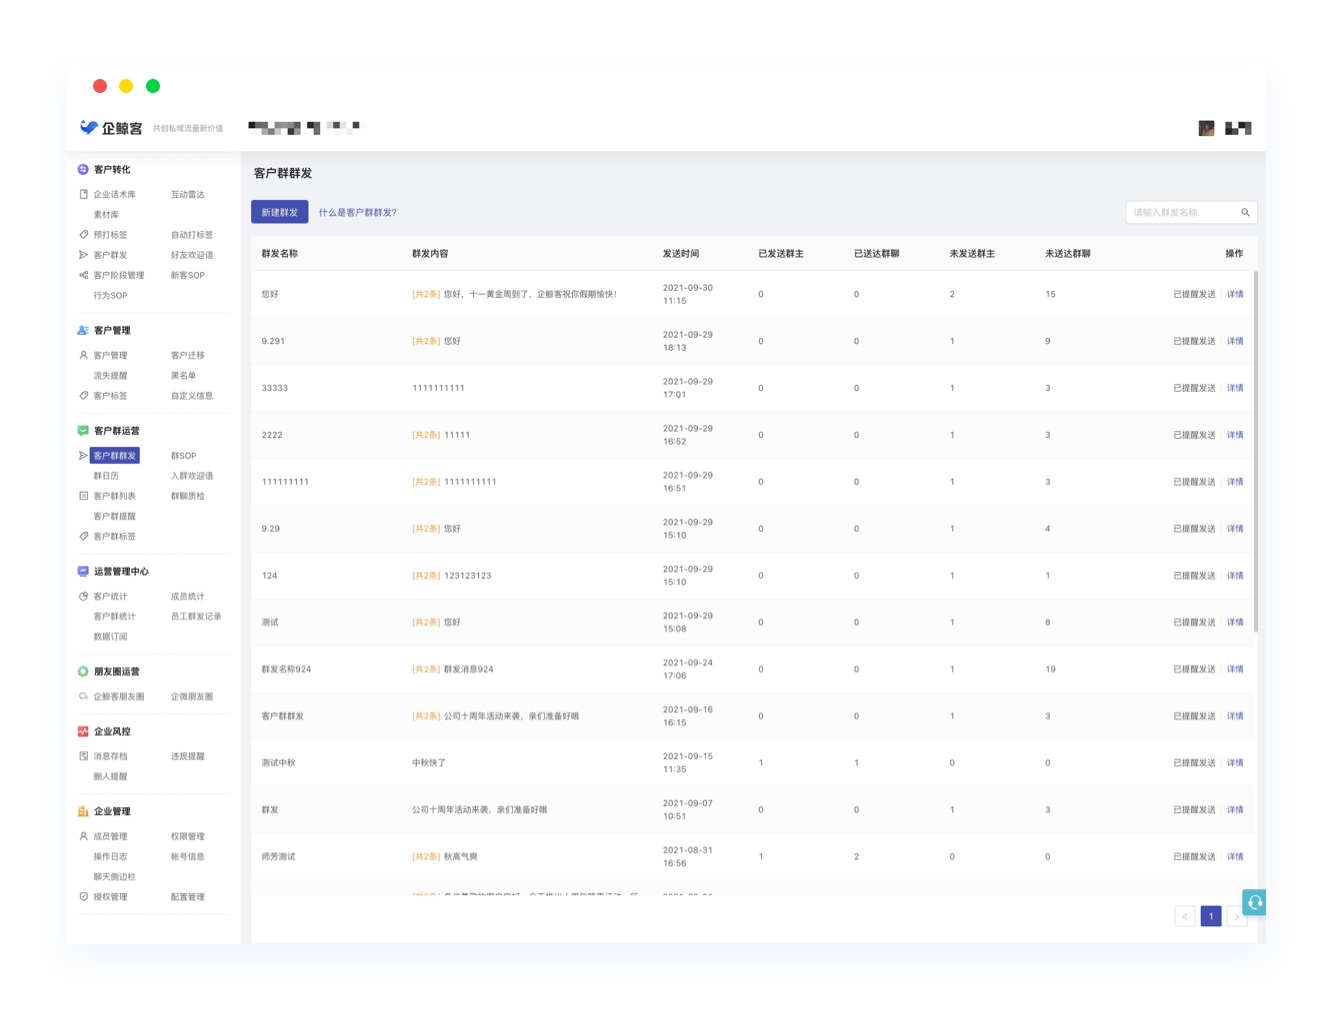Open the customer service headset icon
Image resolution: width=1332 pixels, height=1010 pixels.
(1254, 902)
